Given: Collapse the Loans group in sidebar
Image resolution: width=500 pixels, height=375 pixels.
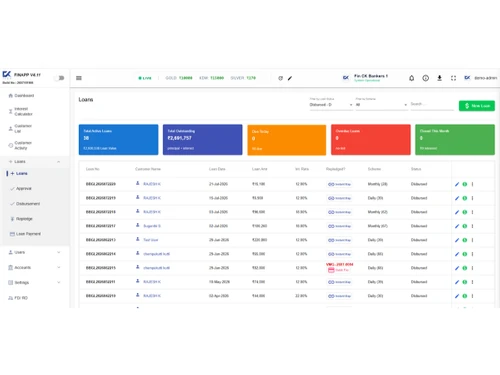Looking at the screenshot, I should 35,162.
